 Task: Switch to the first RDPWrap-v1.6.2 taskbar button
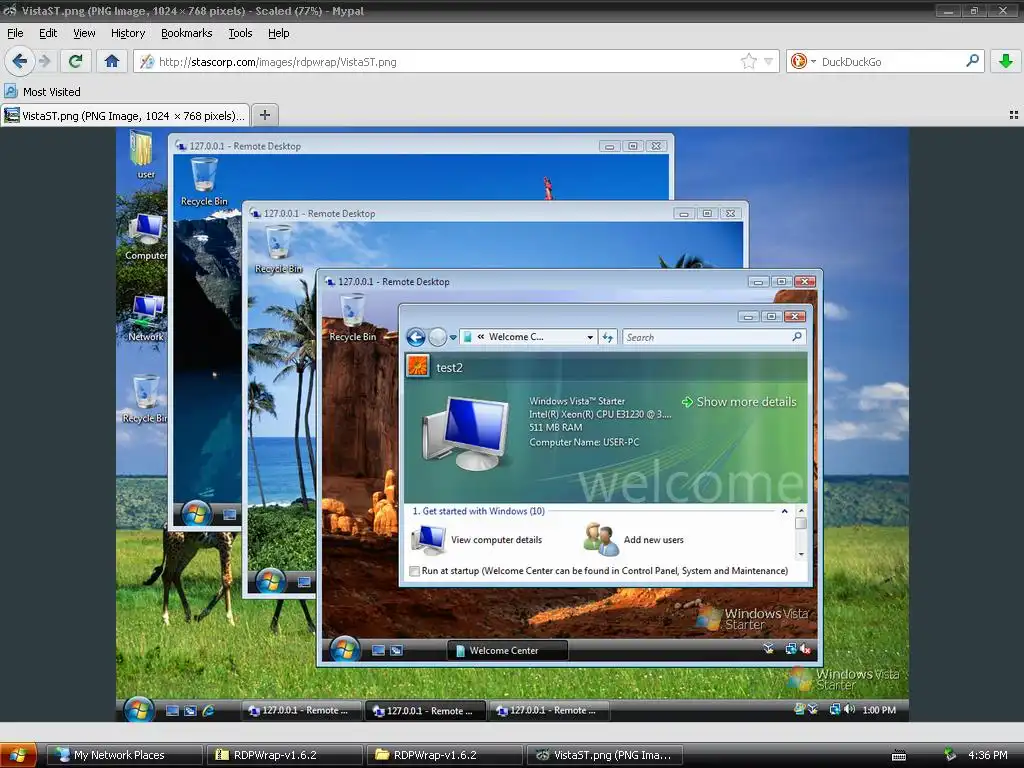point(285,755)
